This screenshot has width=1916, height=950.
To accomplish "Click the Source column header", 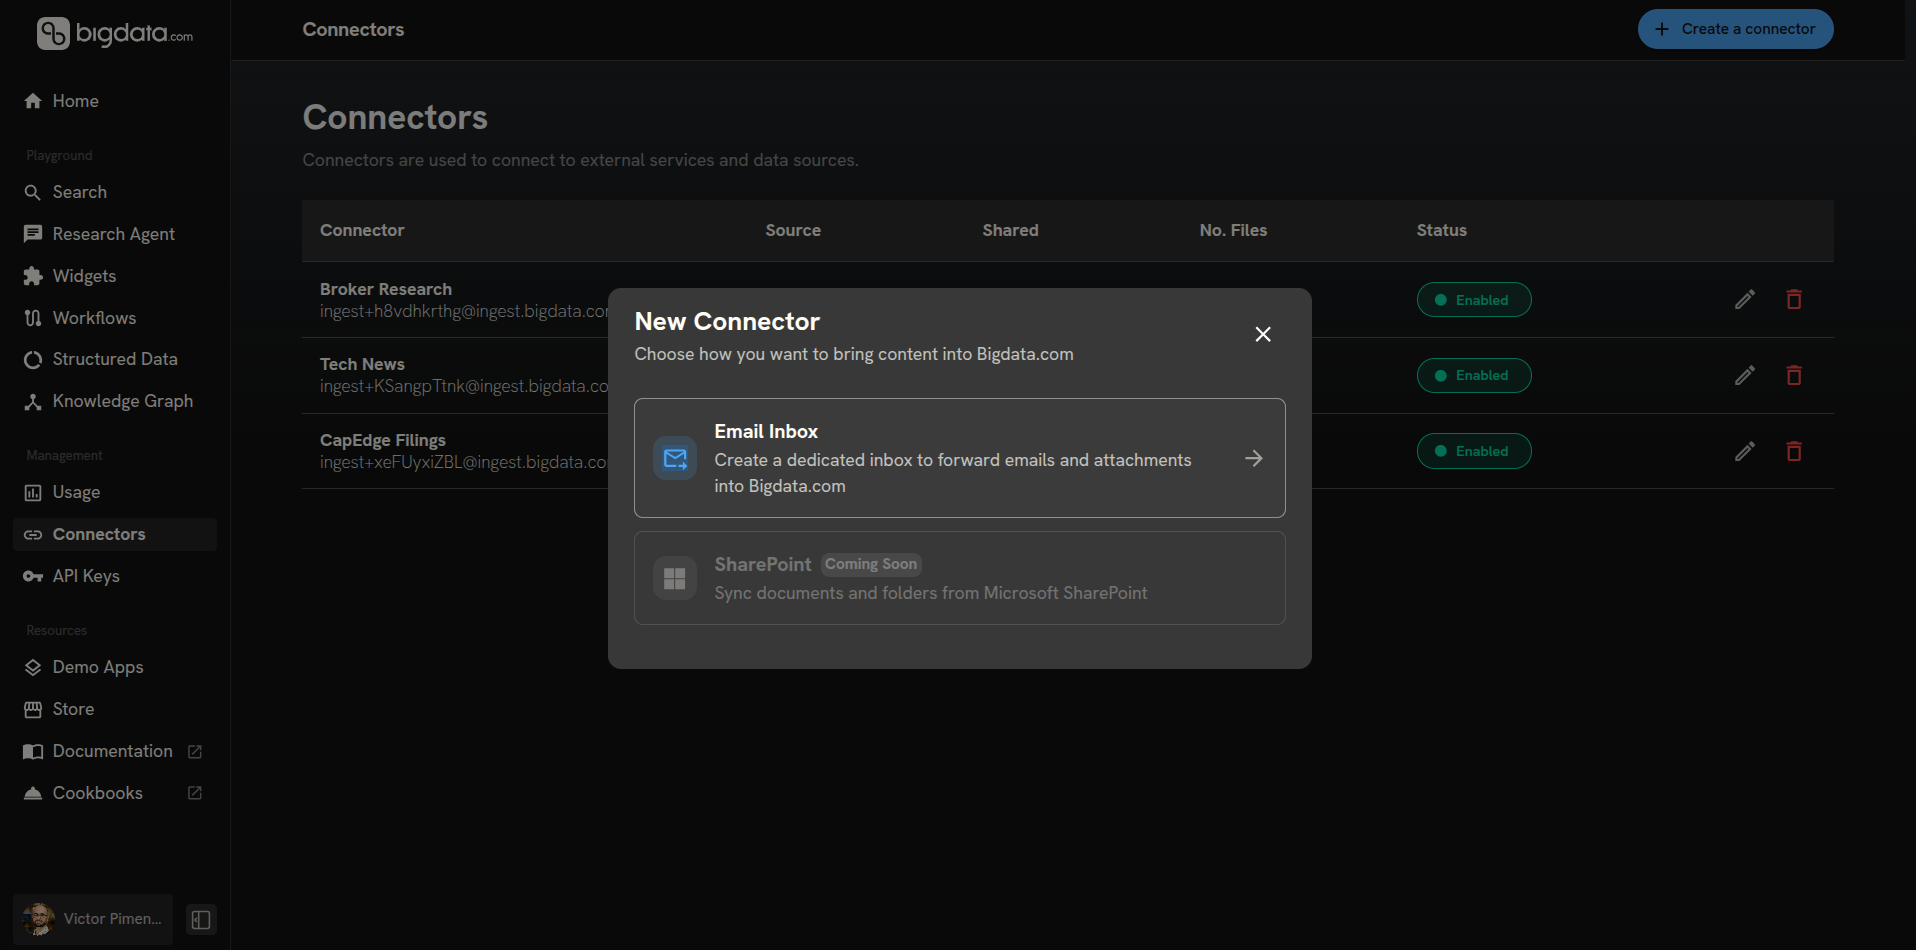I will coord(793,230).
